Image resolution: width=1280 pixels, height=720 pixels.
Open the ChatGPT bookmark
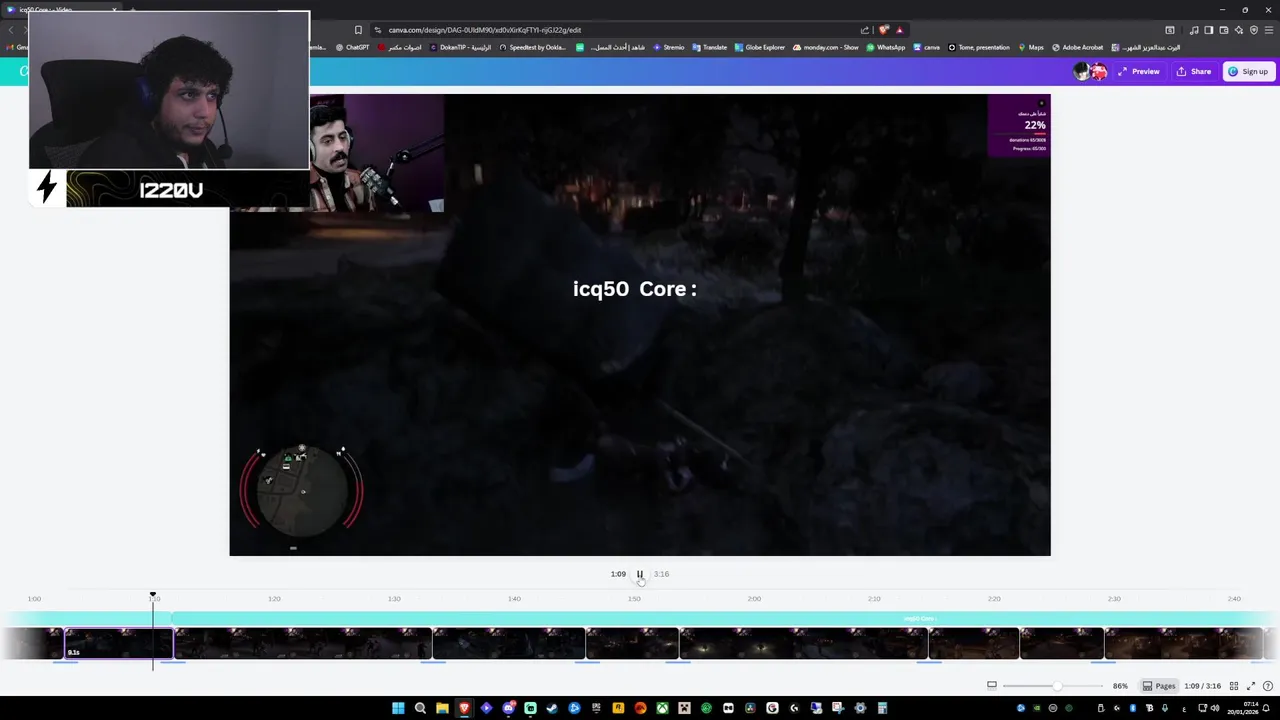coord(353,47)
